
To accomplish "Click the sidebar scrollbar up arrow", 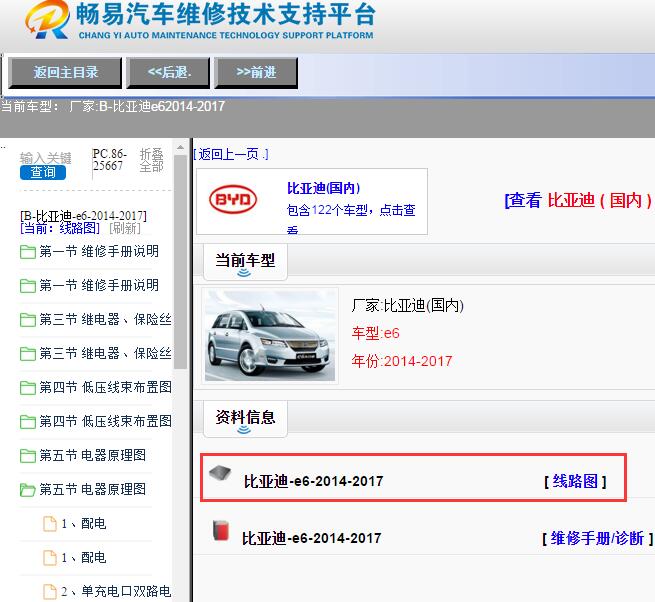I will 180,147.
